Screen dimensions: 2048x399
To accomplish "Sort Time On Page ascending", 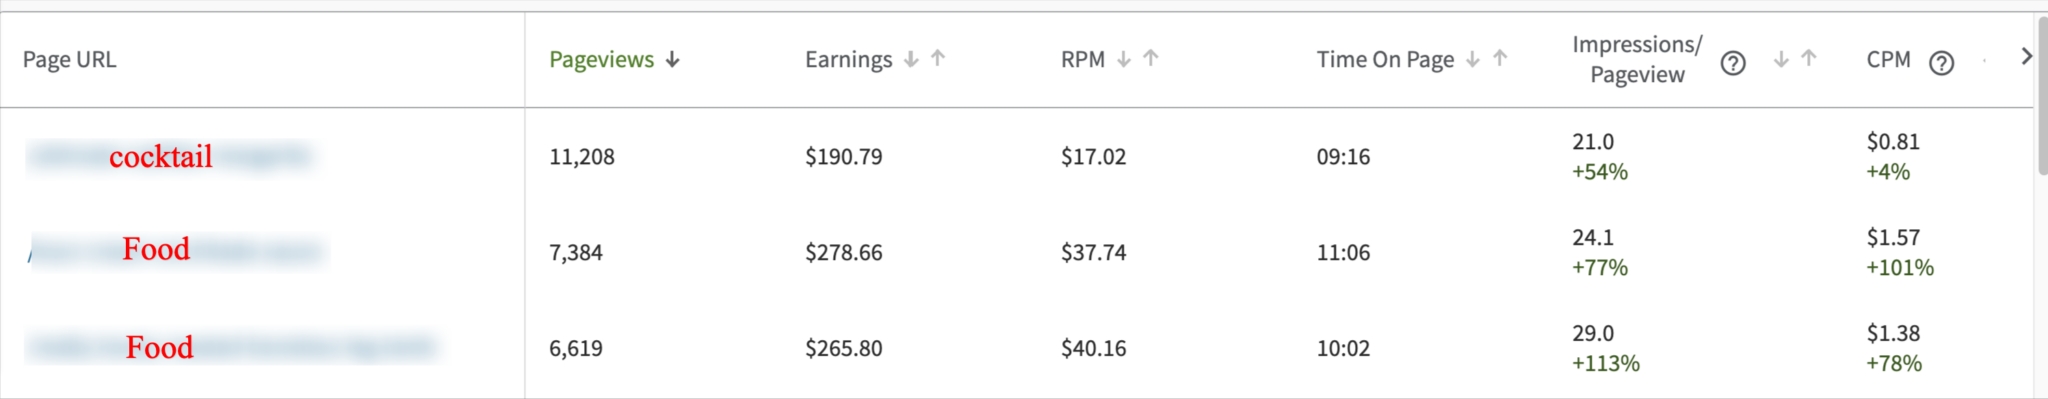I will tap(1500, 58).
